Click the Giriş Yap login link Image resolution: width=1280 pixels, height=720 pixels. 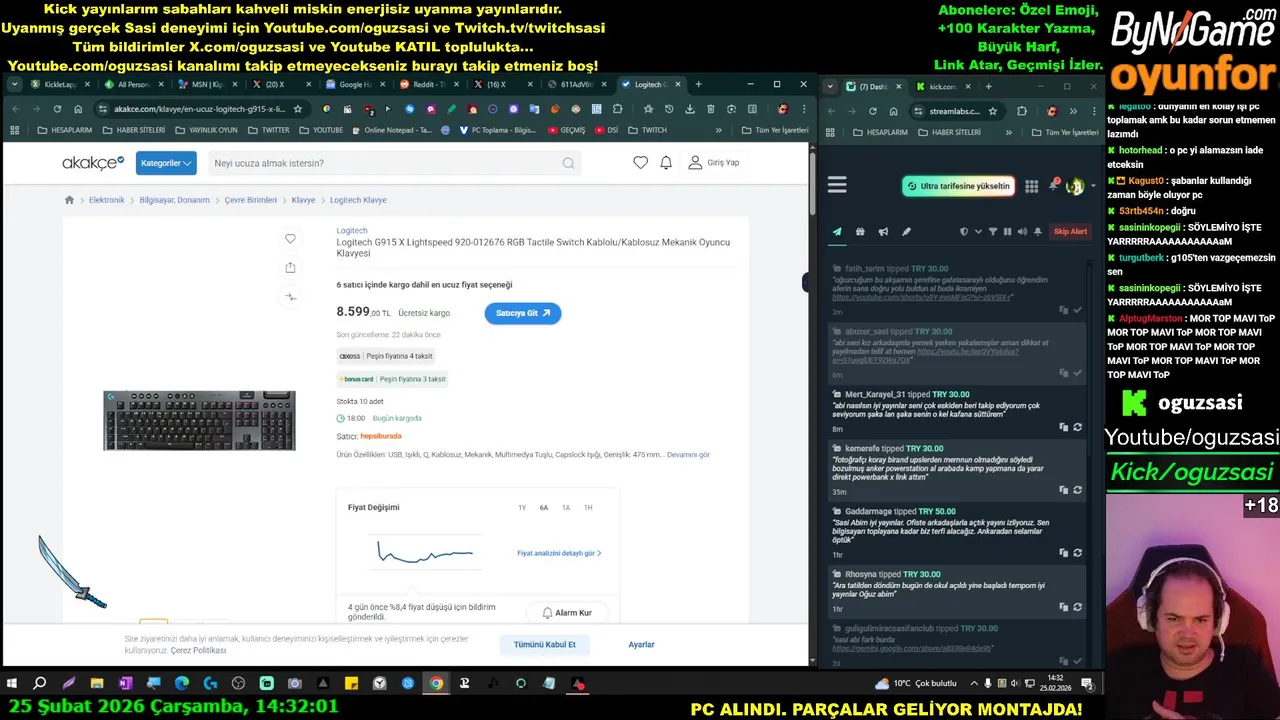click(x=714, y=163)
